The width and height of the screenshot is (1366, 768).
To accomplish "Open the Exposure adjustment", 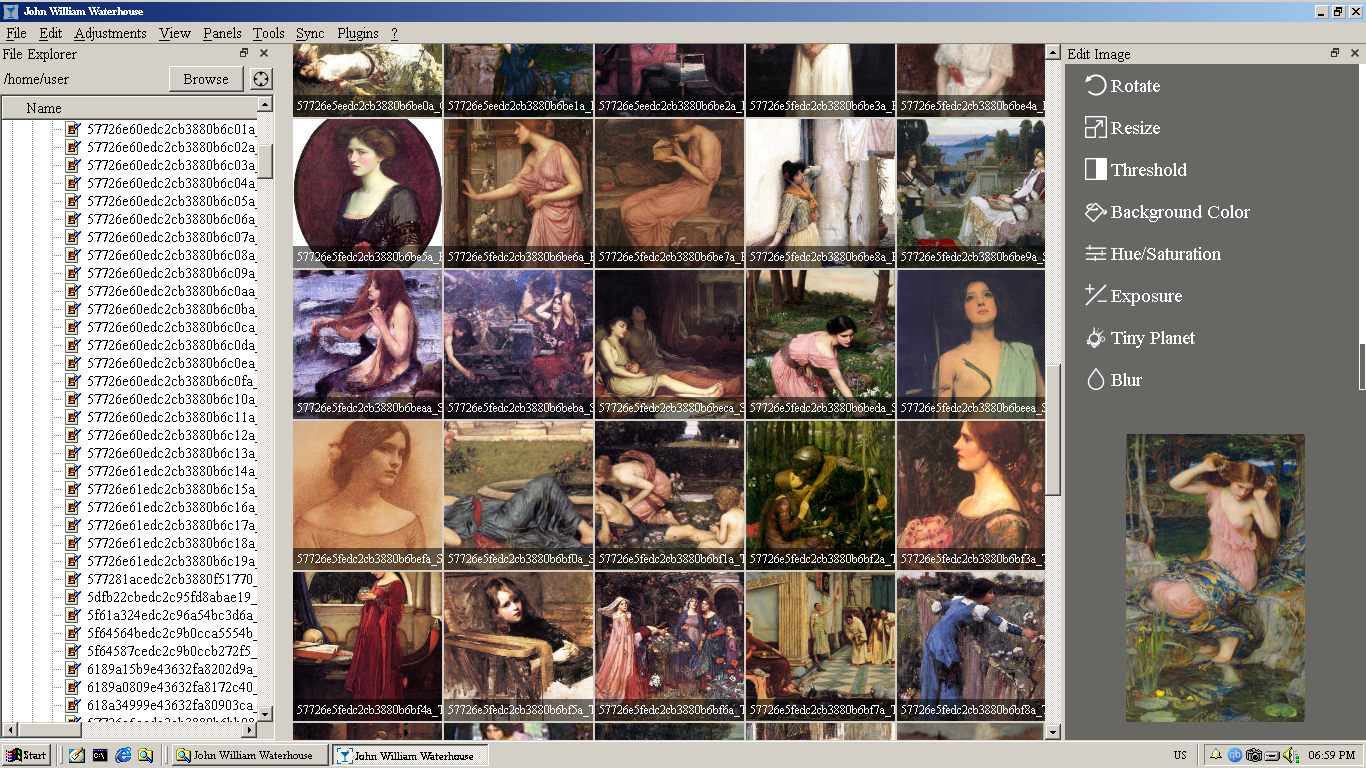I will coord(1134,296).
